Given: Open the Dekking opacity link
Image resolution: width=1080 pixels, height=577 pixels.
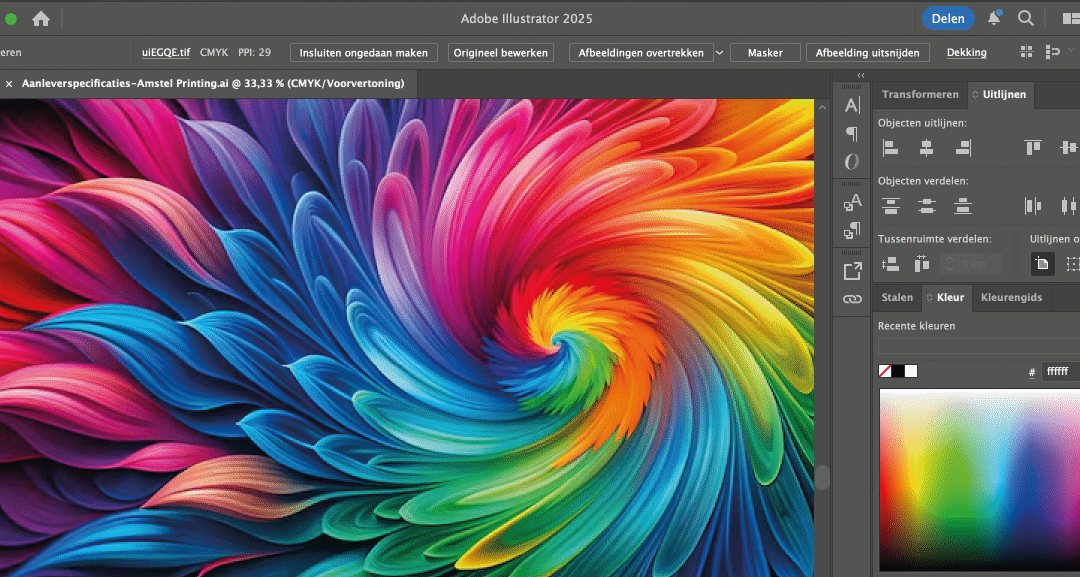Looking at the screenshot, I should click(966, 52).
